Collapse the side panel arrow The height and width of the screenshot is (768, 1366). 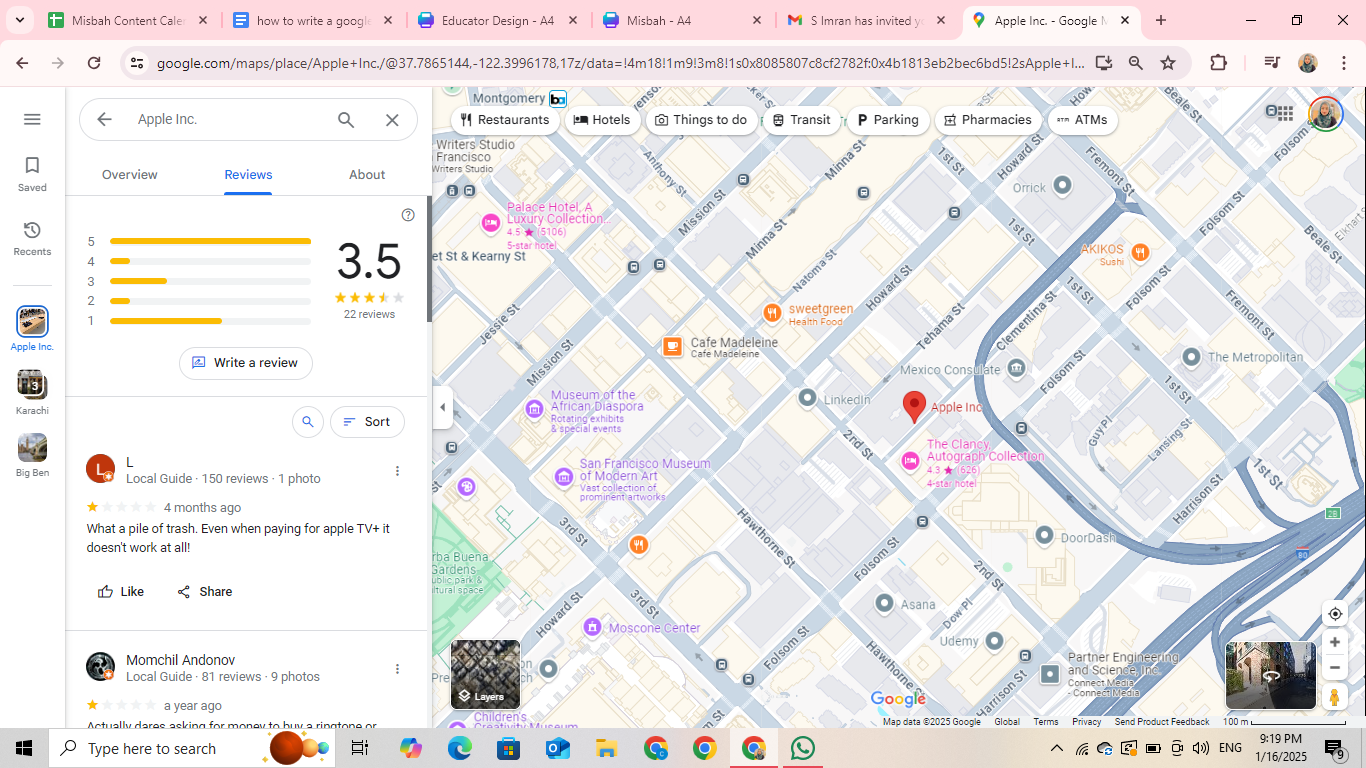point(442,407)
